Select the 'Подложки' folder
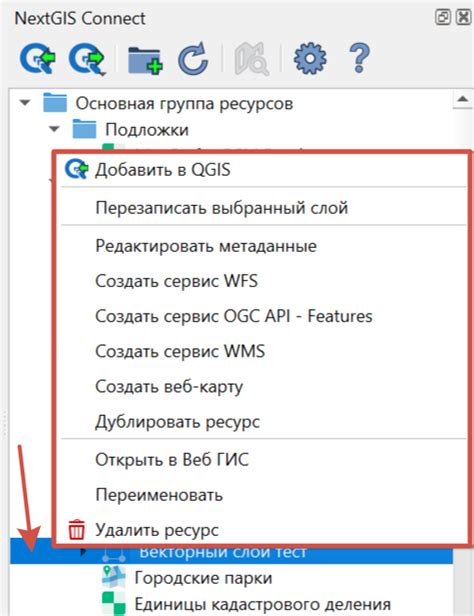This screenshot has width=474, height=616. coord(146,130)
